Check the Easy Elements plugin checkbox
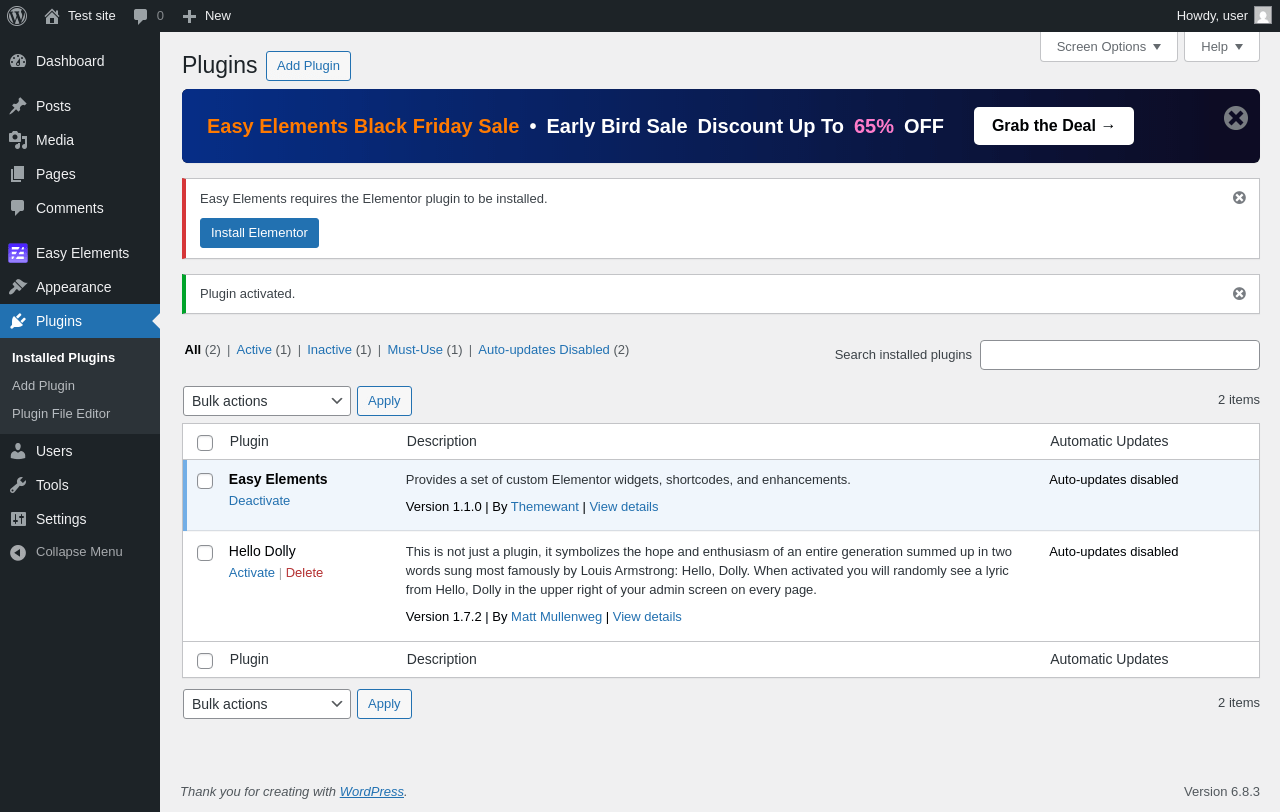This screenshot has height=812, width=1280. (205, 481)
